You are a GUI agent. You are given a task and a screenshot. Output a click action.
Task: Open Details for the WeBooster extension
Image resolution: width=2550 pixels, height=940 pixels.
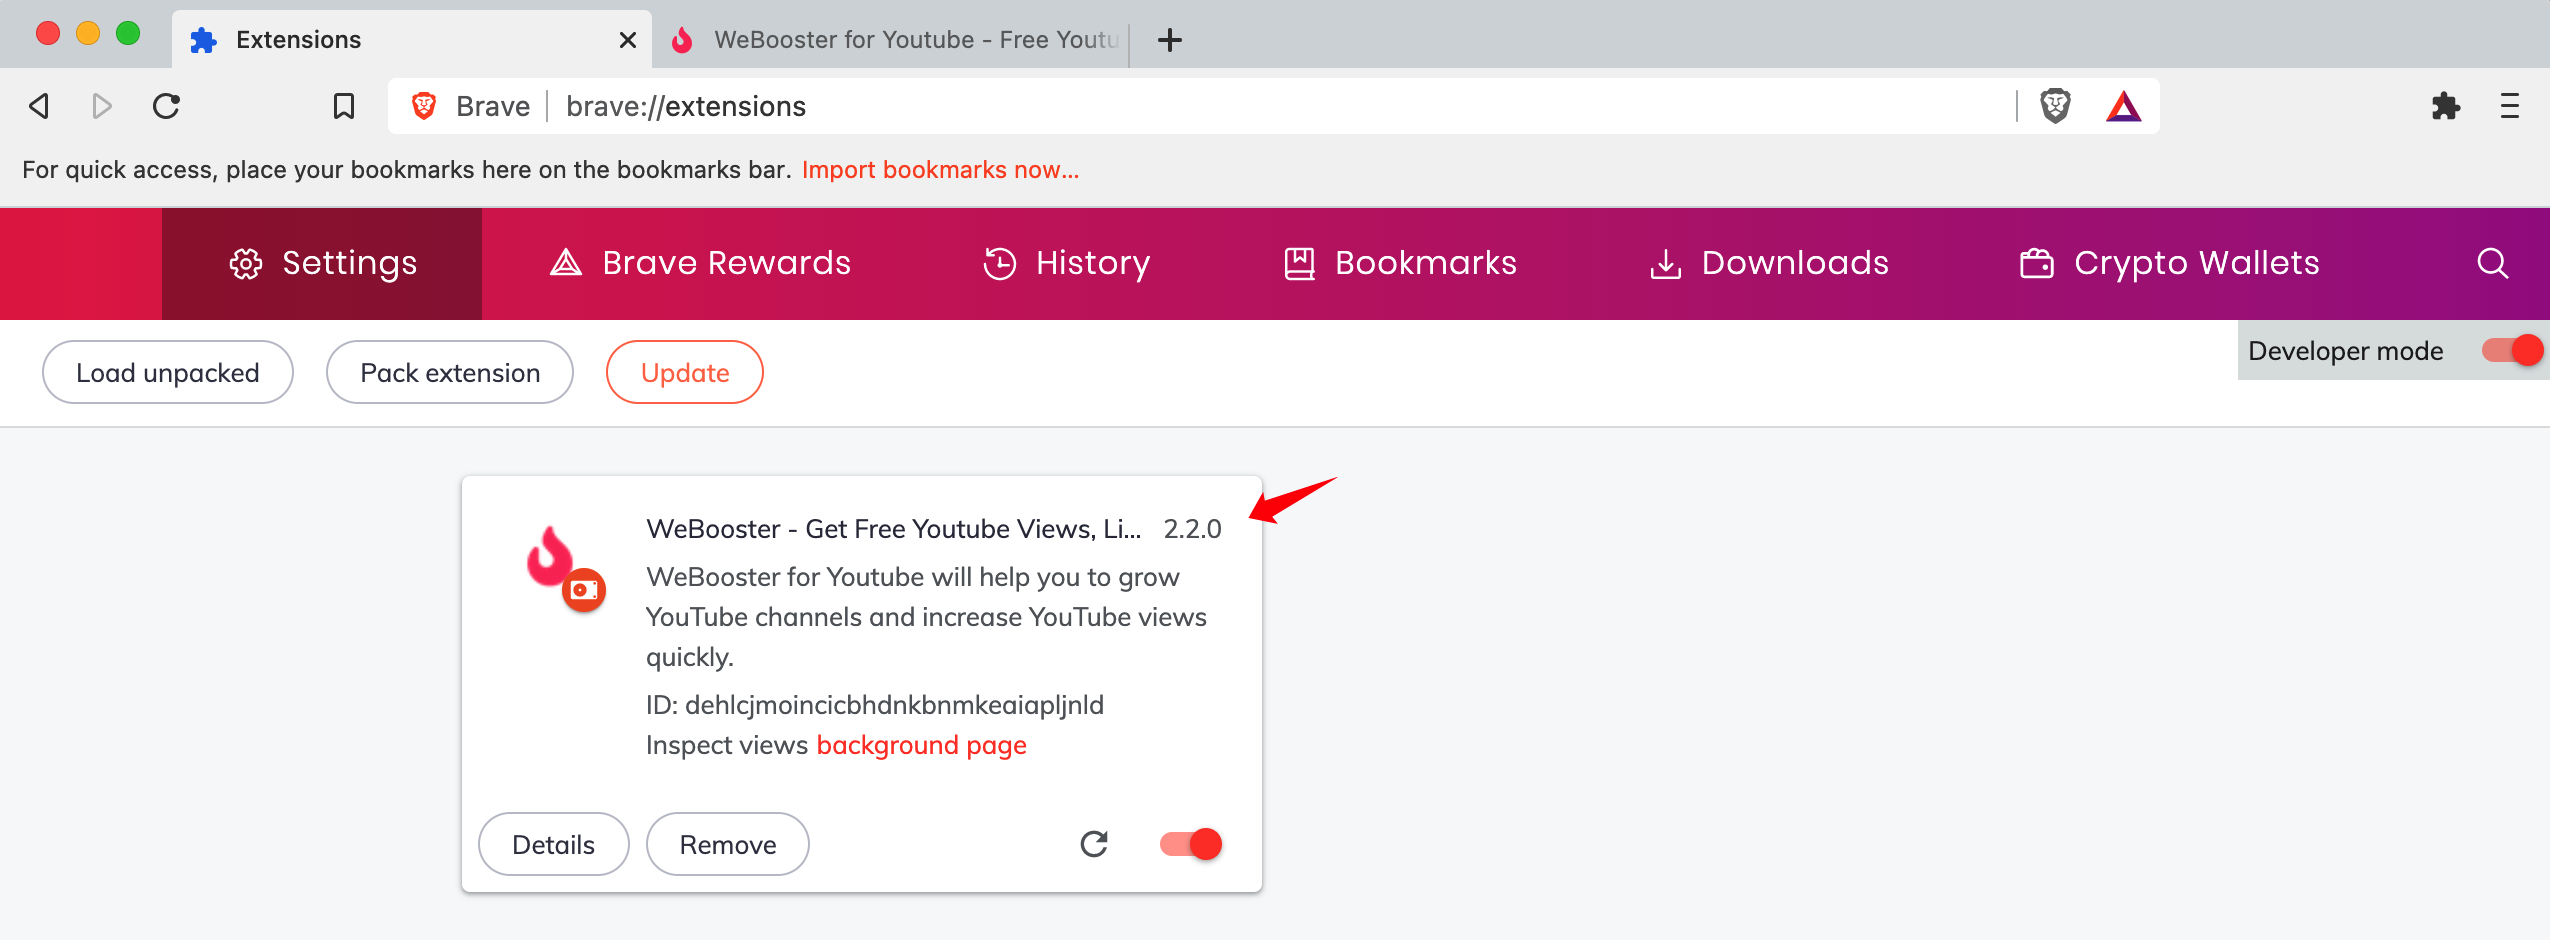[554, 844]
